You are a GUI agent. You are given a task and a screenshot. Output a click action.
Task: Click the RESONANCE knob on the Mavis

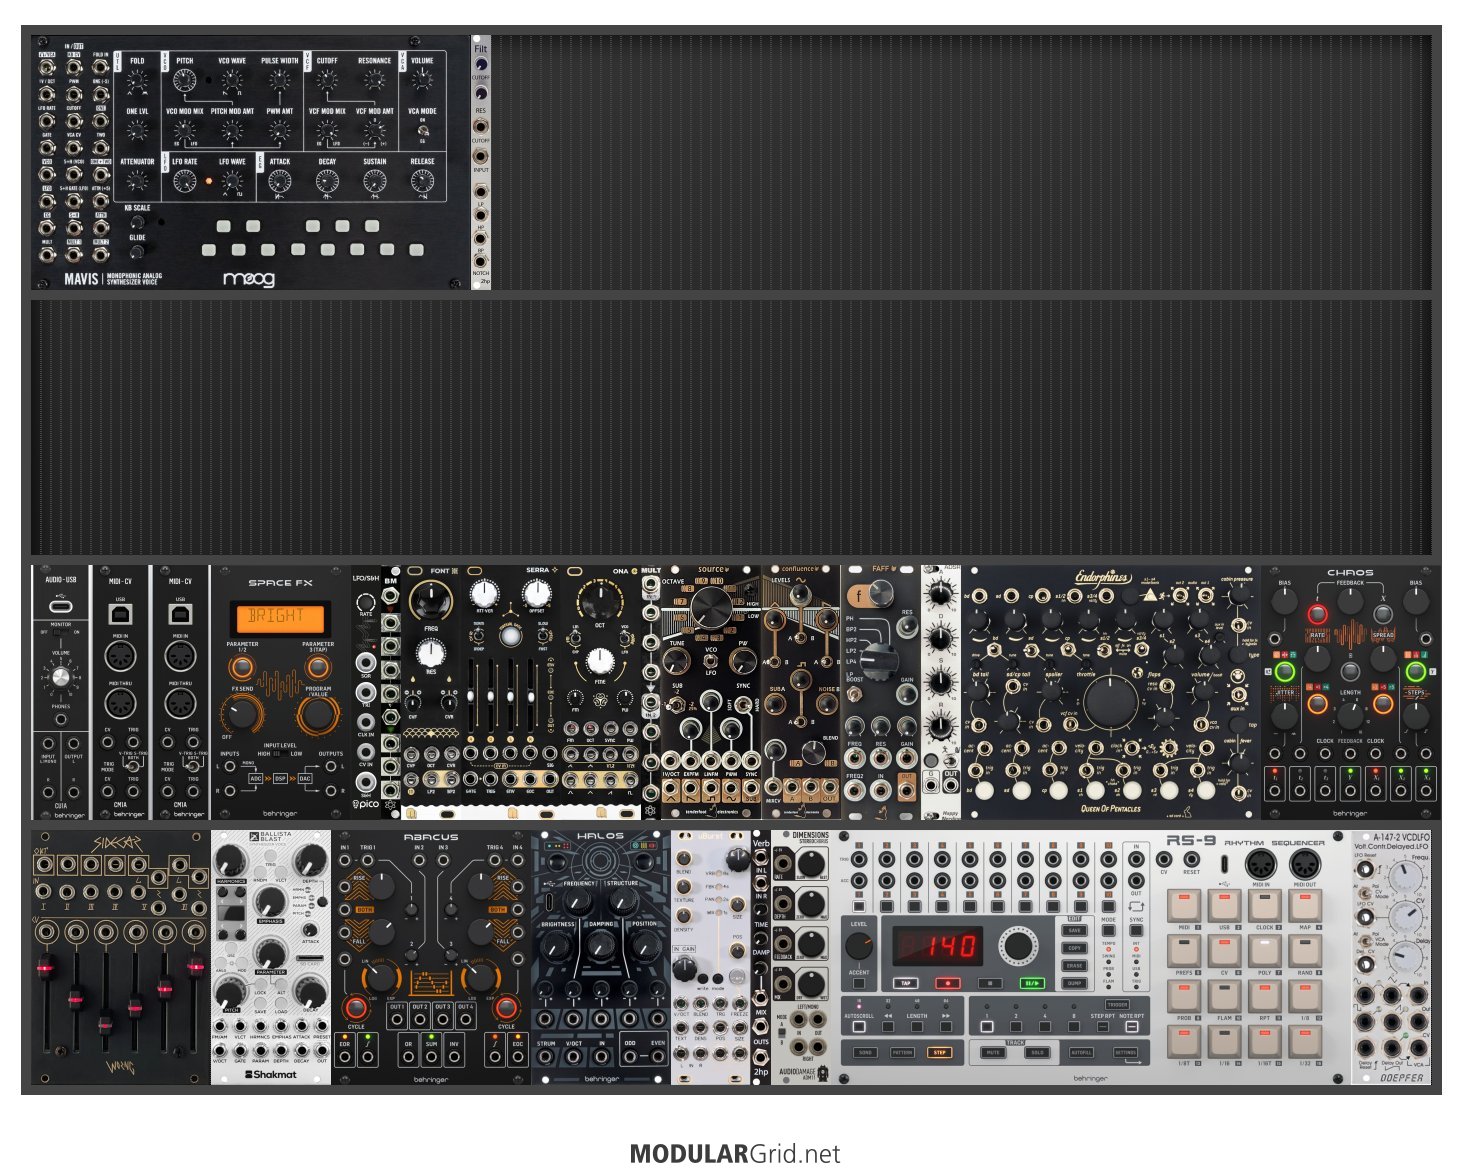(374, 80)
